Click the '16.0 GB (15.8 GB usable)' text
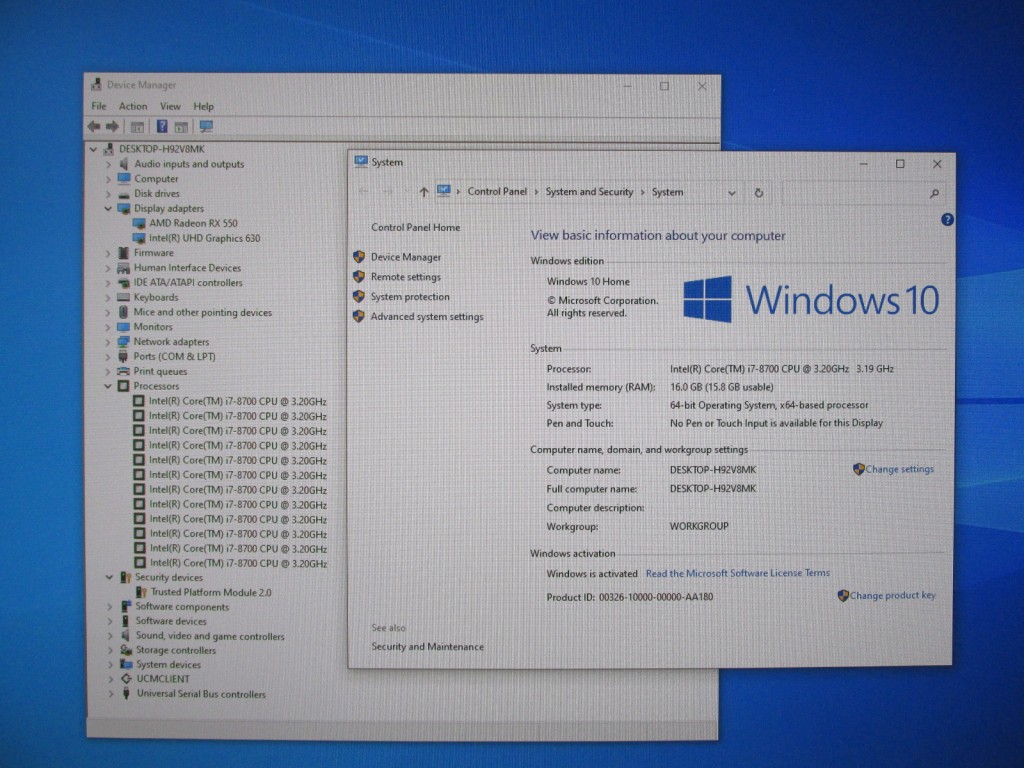This screenshot has height=768, width=1024. [x=721, y=387]
